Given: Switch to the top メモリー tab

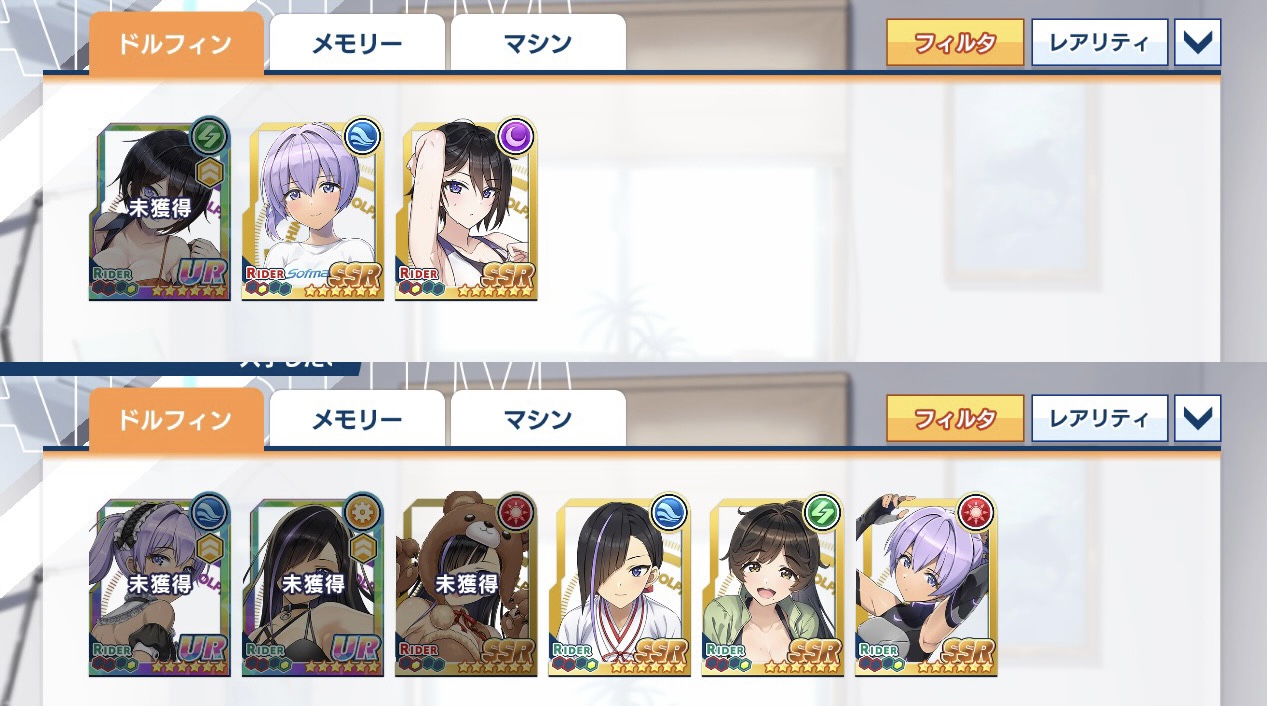Looking at the screenshot, I should point(357,44).
